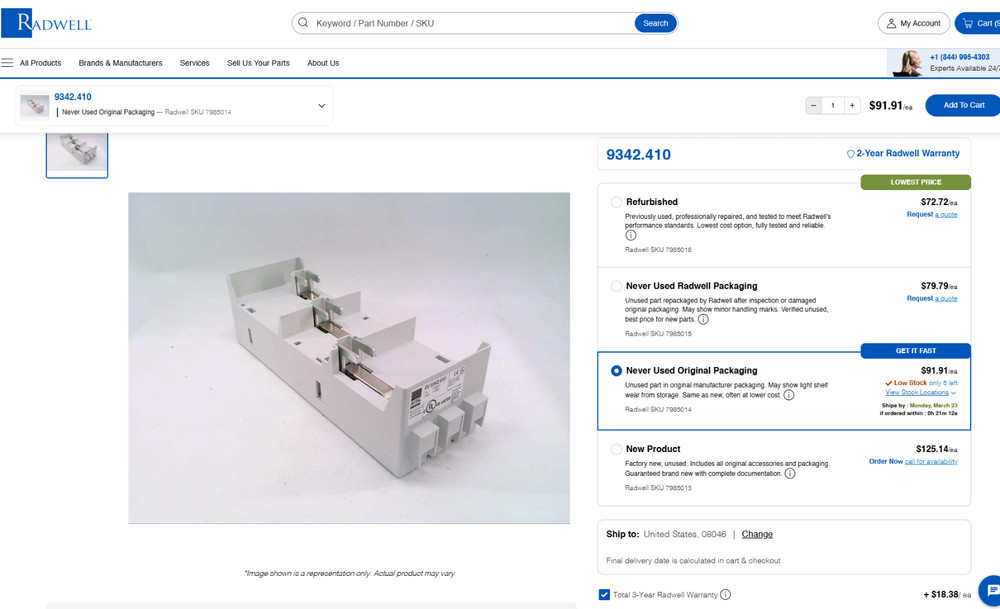Select the product thumbnail image
This screenshot has width=1000, height=609.
77,154
